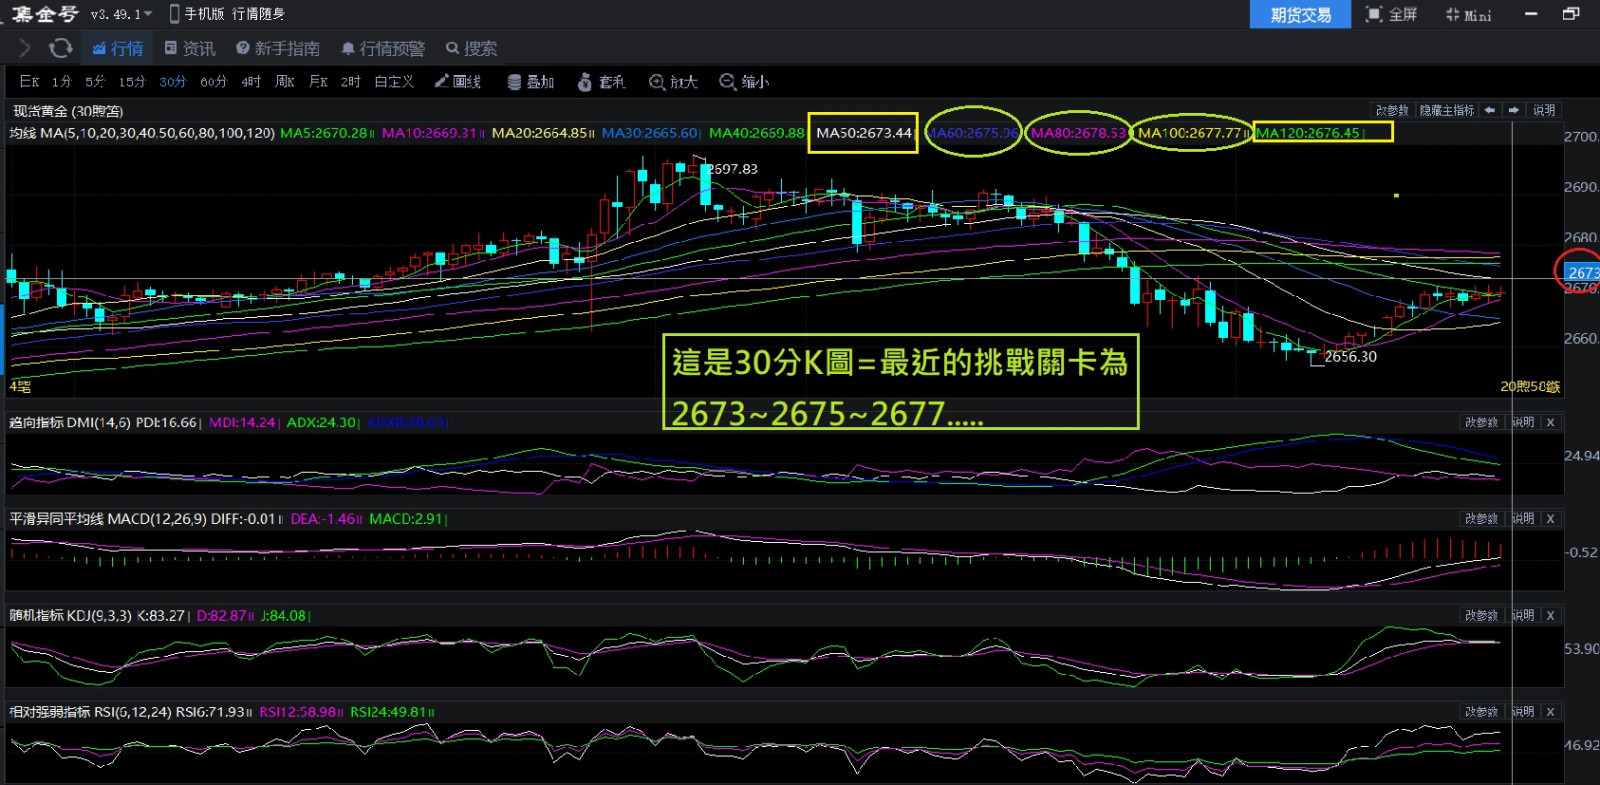
Task: Click the forward chevron next to refresh
Action: tap(25, 48)
